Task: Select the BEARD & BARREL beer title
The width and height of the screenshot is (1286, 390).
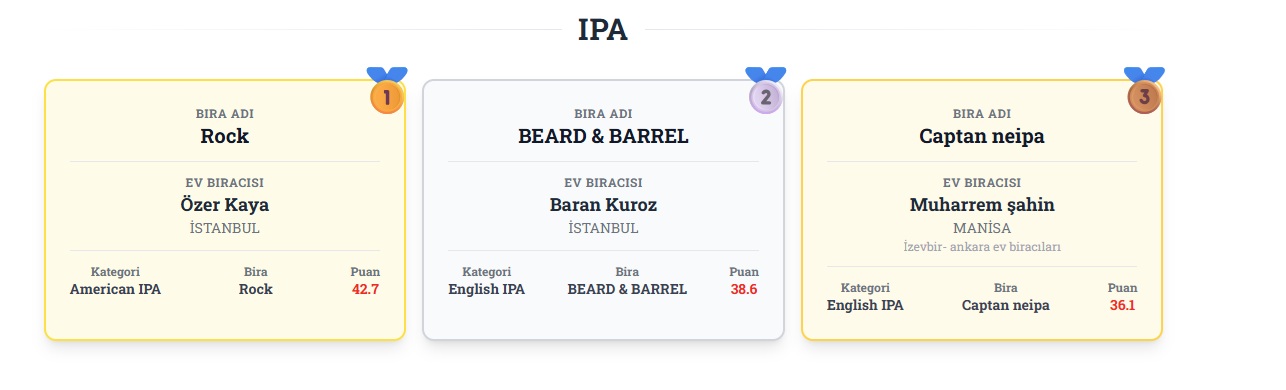Action: pyautogui.click(x=603, y=136)
